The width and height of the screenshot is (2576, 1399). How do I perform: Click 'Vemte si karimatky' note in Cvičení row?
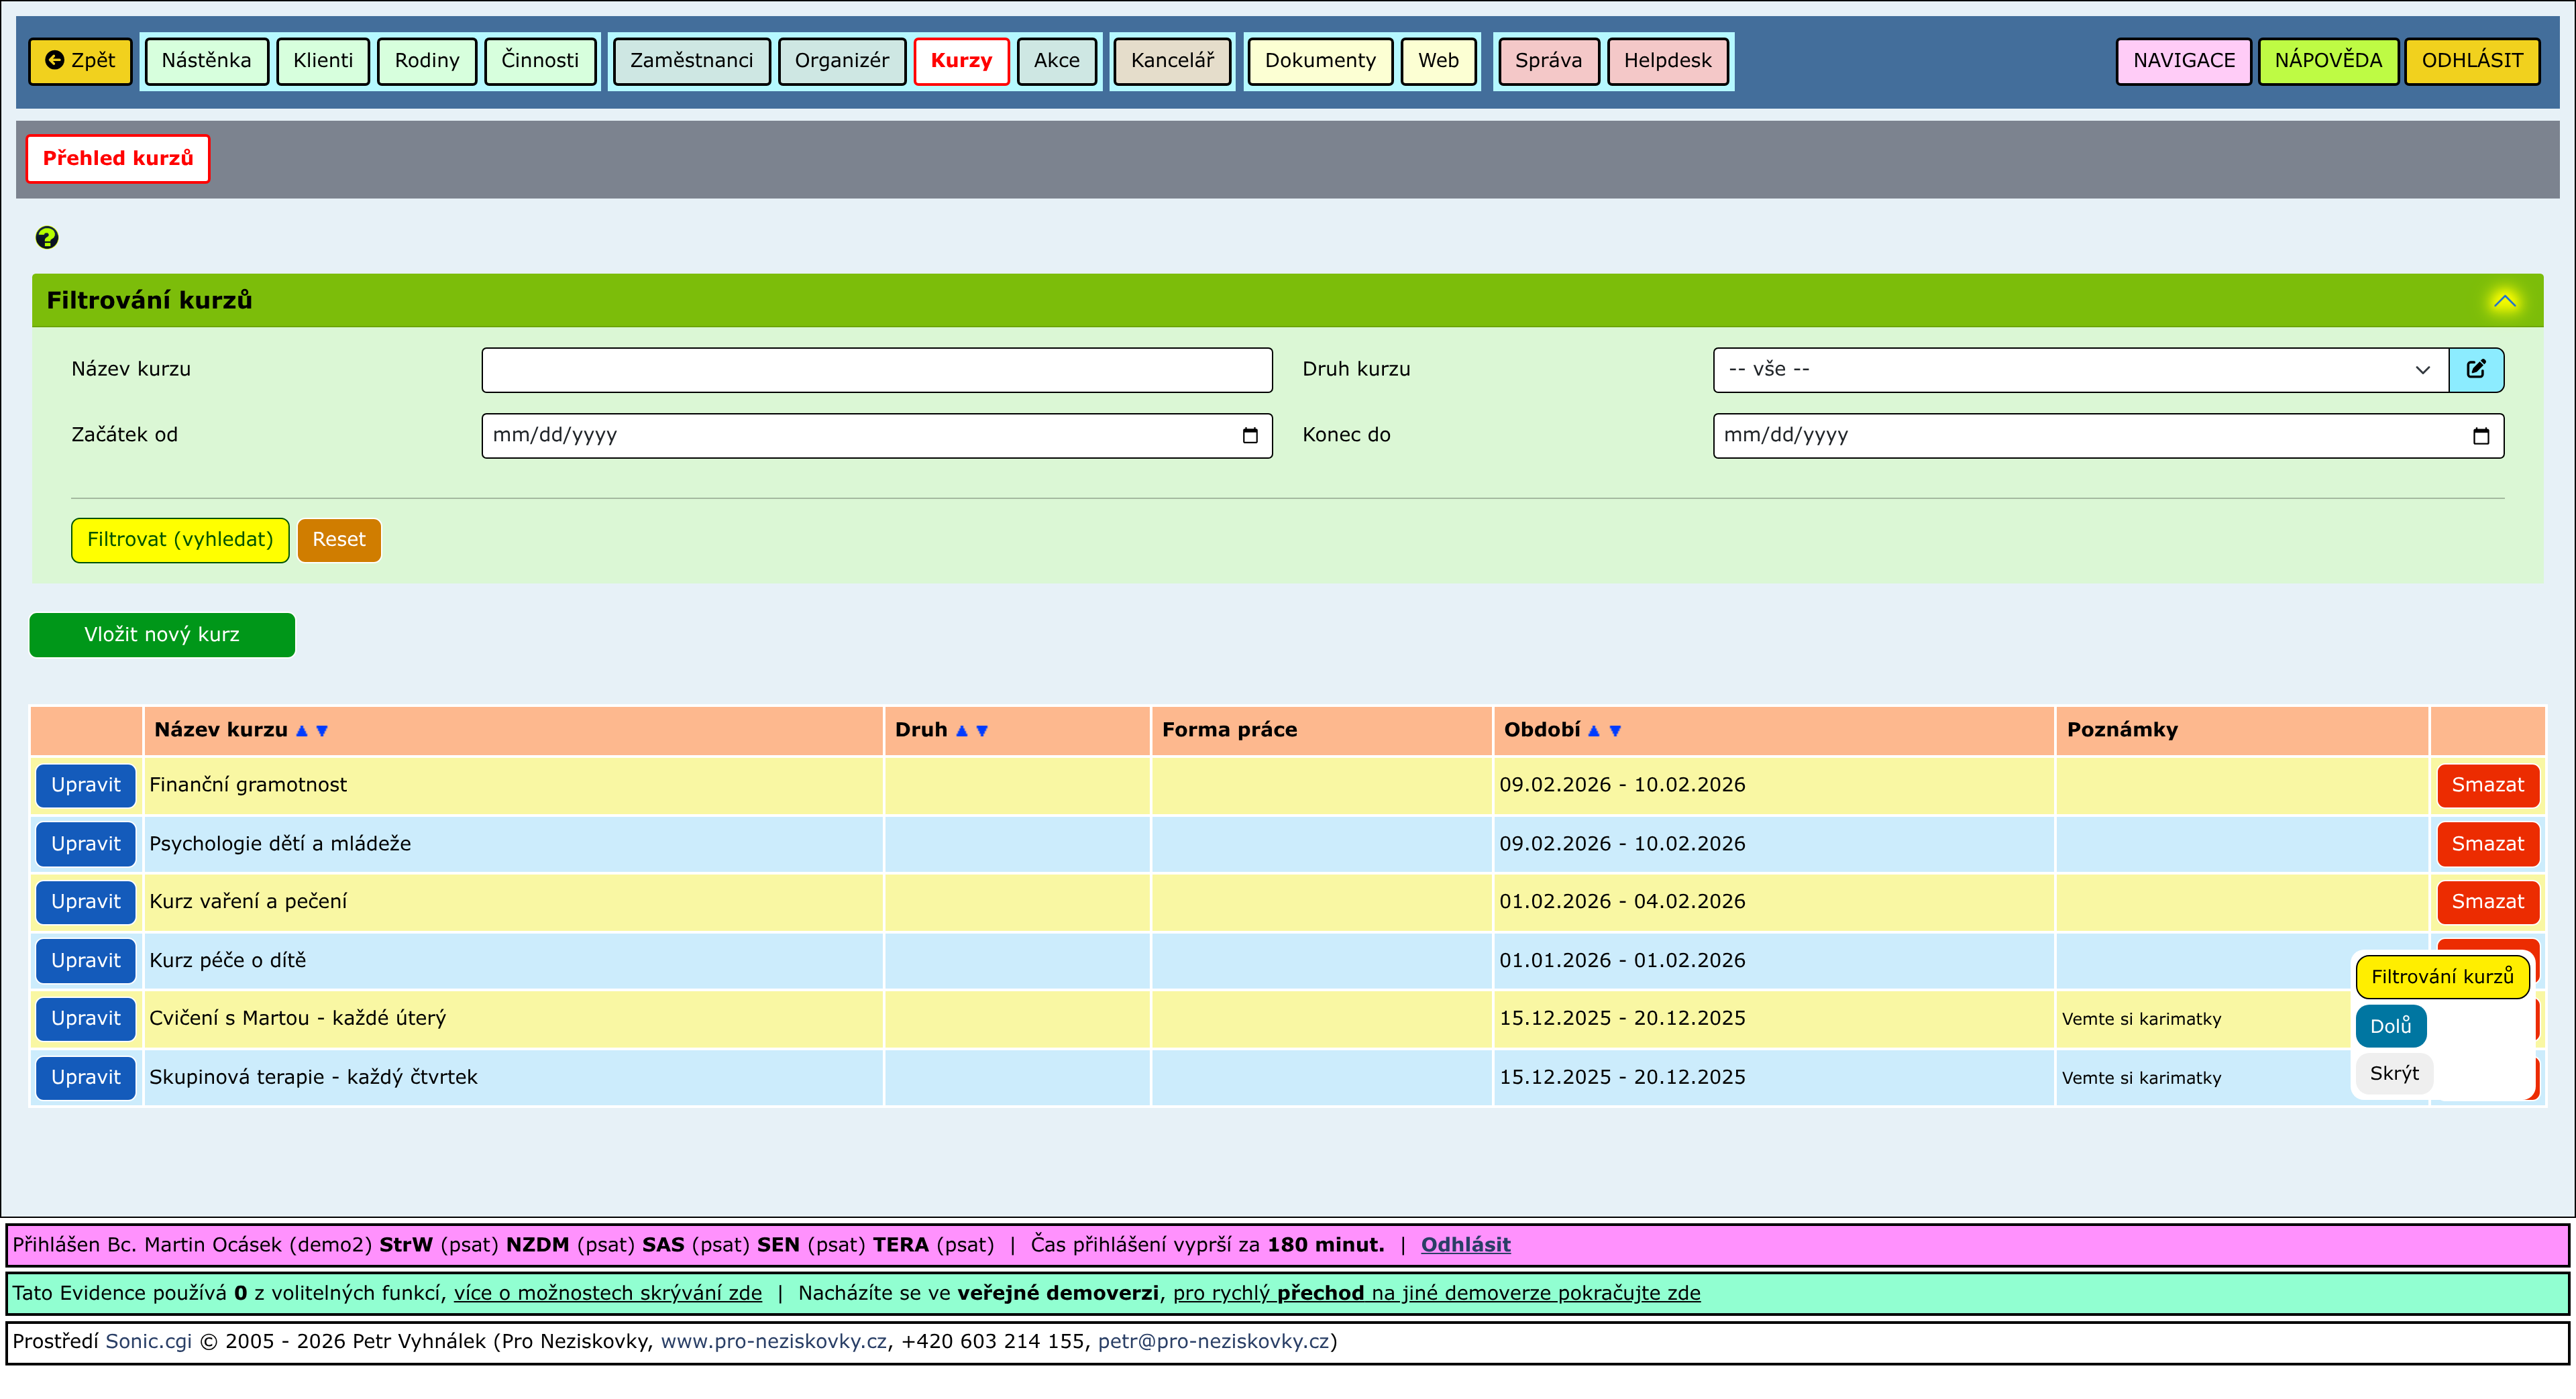[2141, 1020]
